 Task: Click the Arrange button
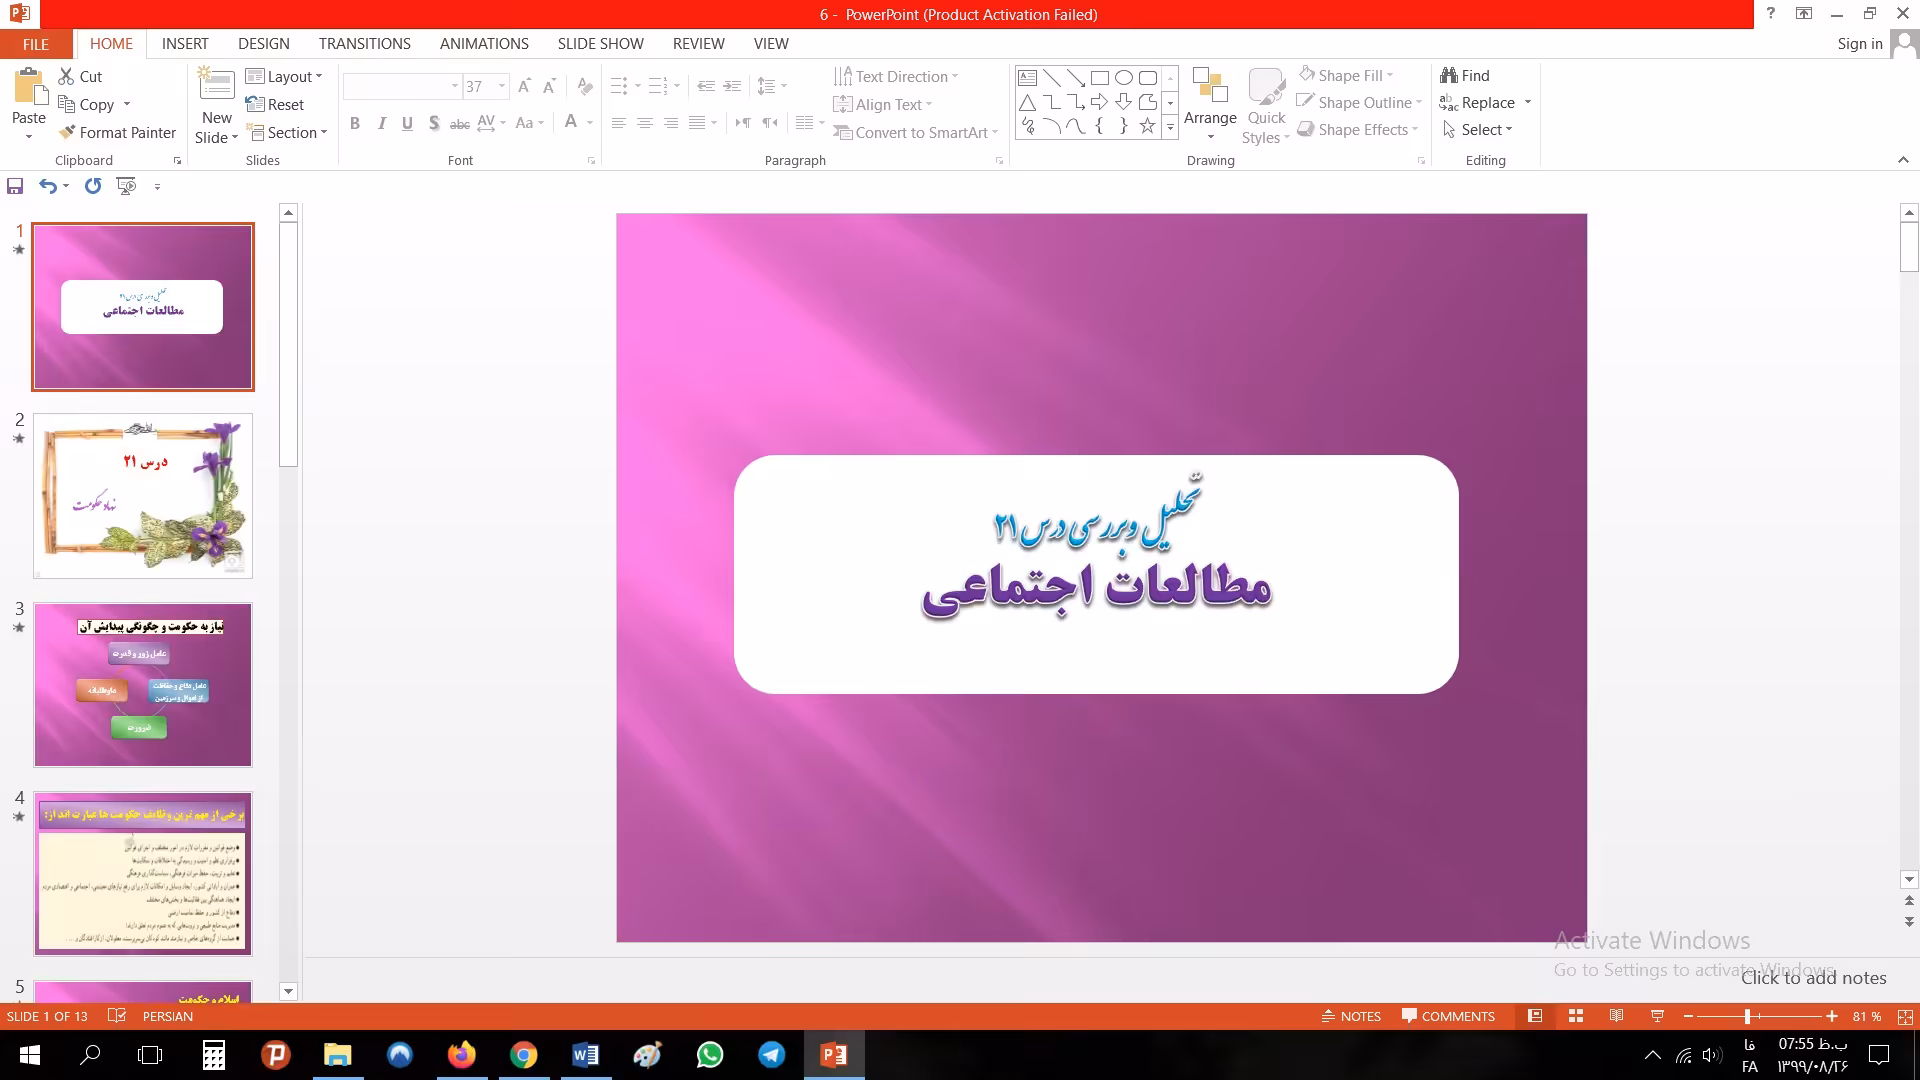1210,105
